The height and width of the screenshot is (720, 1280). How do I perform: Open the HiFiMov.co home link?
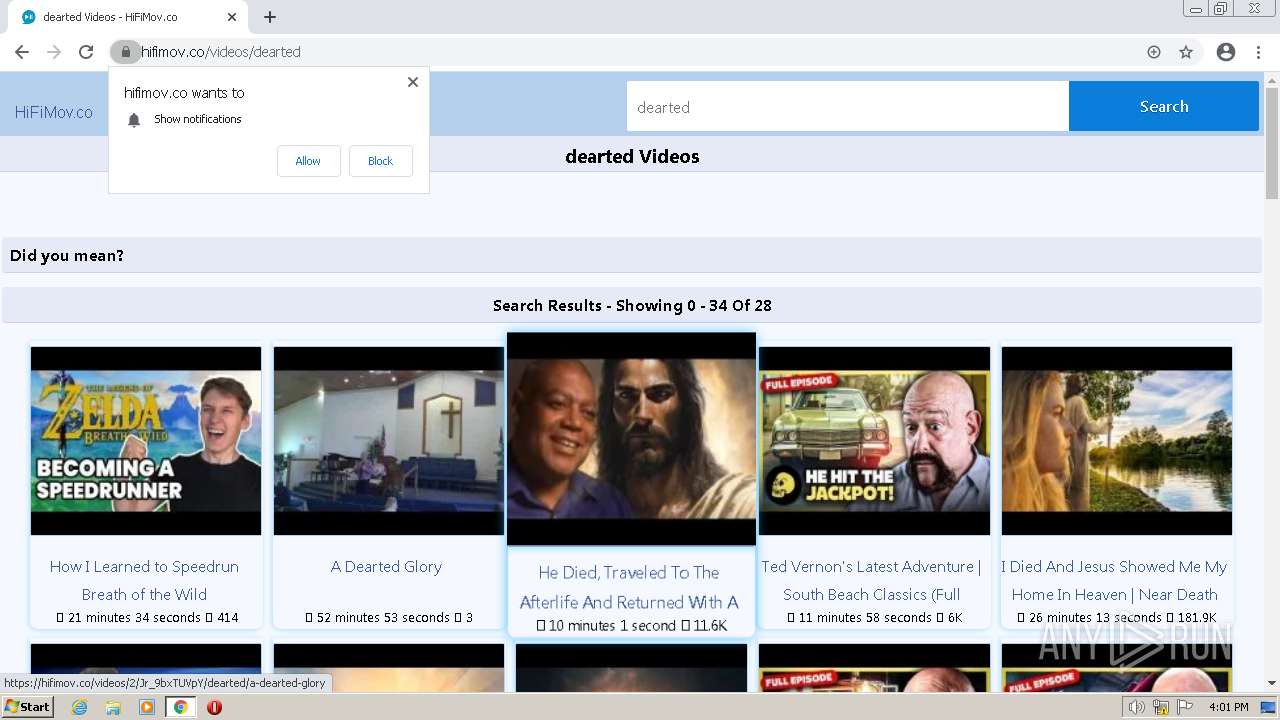[x=54, y=112]
